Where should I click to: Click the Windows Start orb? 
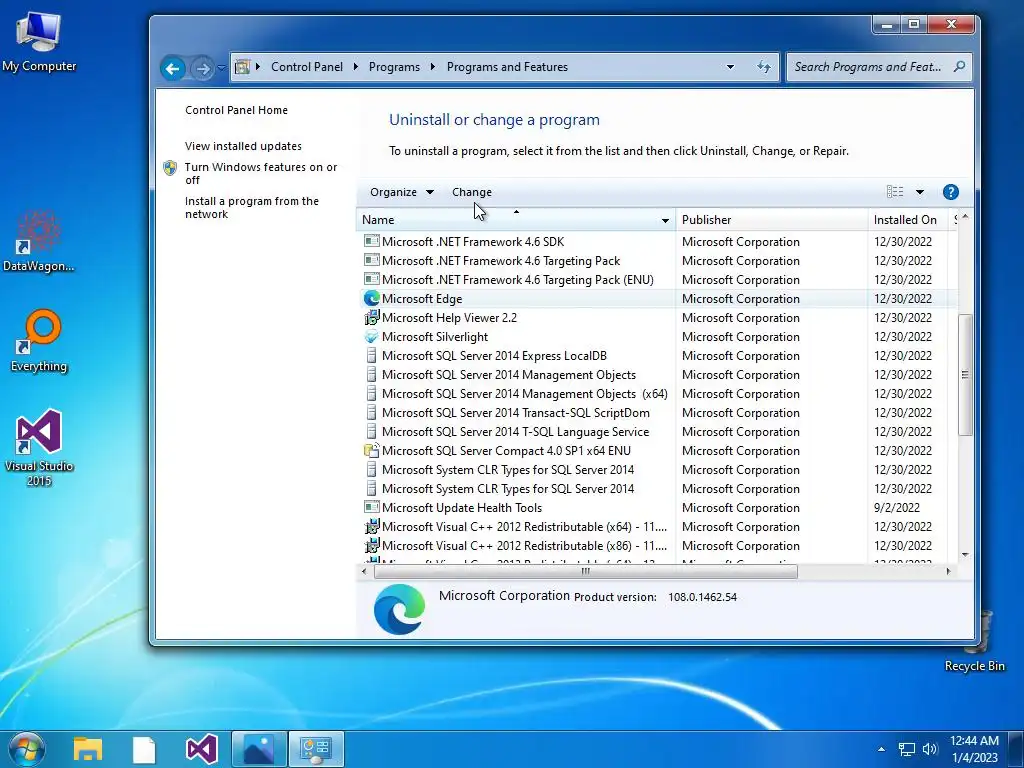point(27,748)
